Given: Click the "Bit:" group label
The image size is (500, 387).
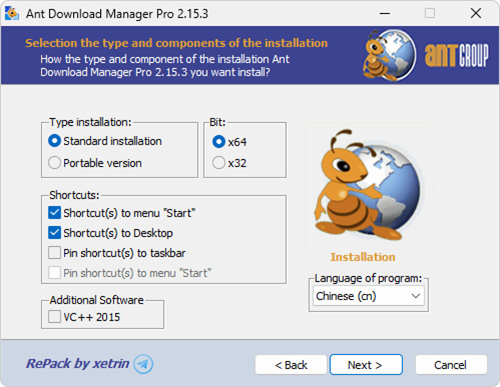Looking at the screenshot, I should coord(217,122).
